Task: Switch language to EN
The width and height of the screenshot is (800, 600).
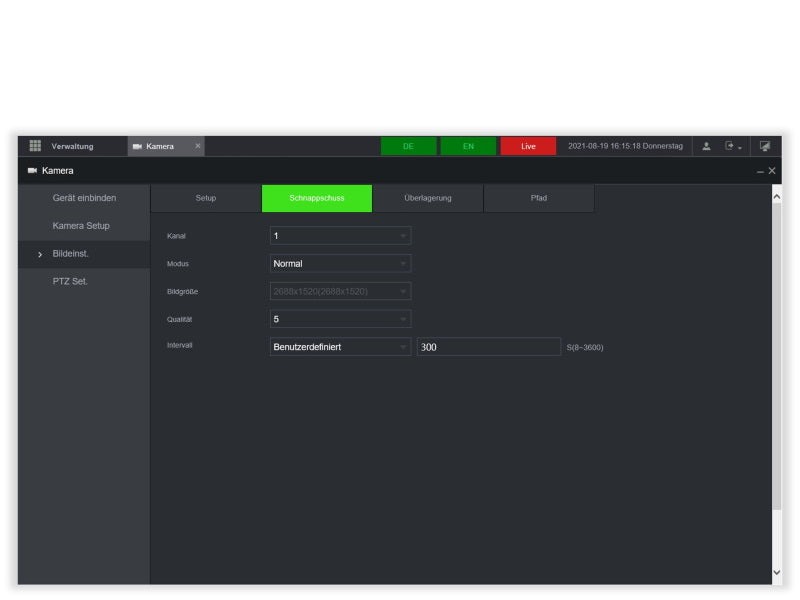Action: pos(468,146)
